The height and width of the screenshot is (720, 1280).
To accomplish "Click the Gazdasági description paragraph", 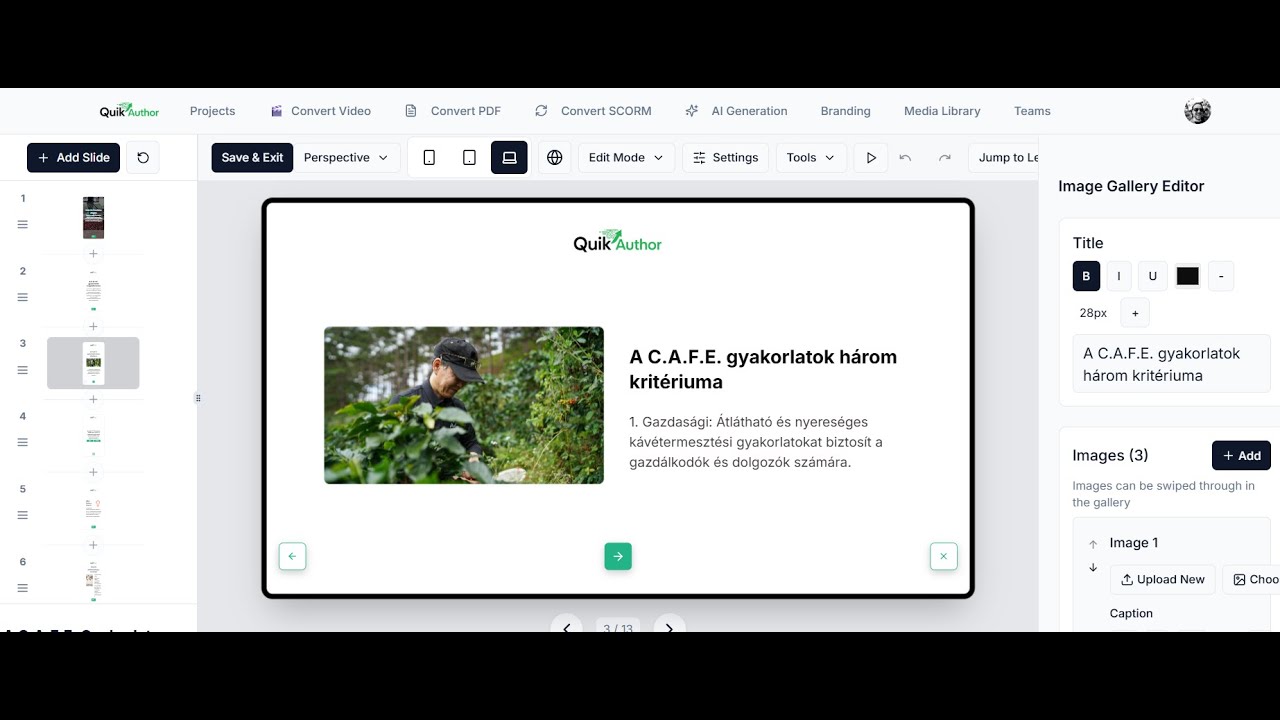I will (756, 442).
